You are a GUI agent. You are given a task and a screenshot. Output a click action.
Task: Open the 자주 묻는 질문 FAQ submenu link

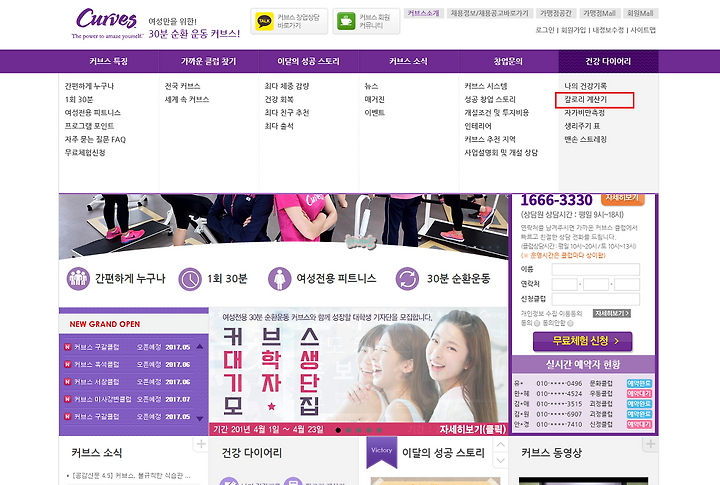[95, 140]
